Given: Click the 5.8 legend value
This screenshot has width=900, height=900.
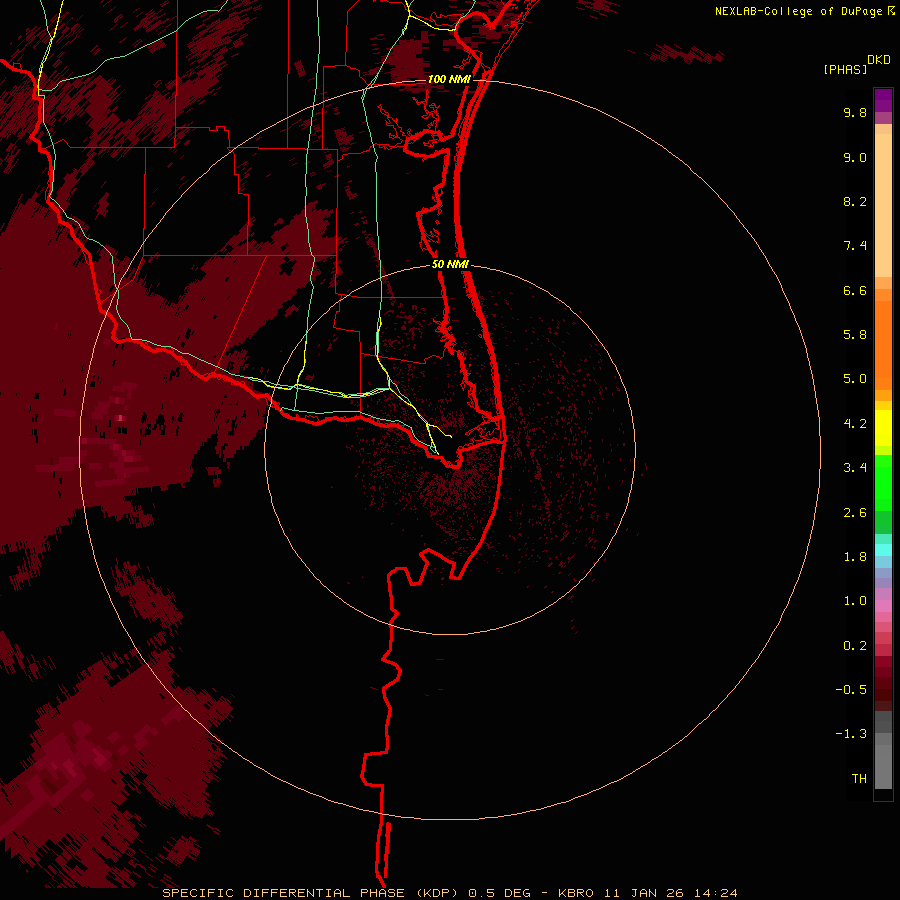Looking at the screenshot, I should pos(855,335).
